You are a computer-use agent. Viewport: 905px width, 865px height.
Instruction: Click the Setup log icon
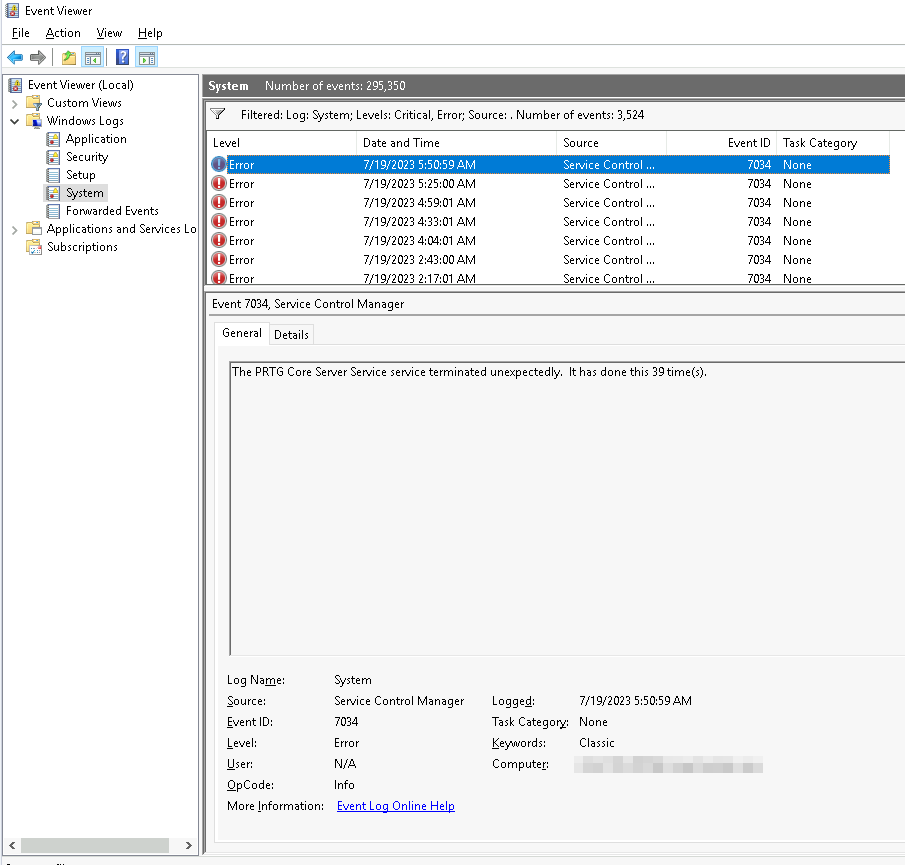tap(53, 175)
